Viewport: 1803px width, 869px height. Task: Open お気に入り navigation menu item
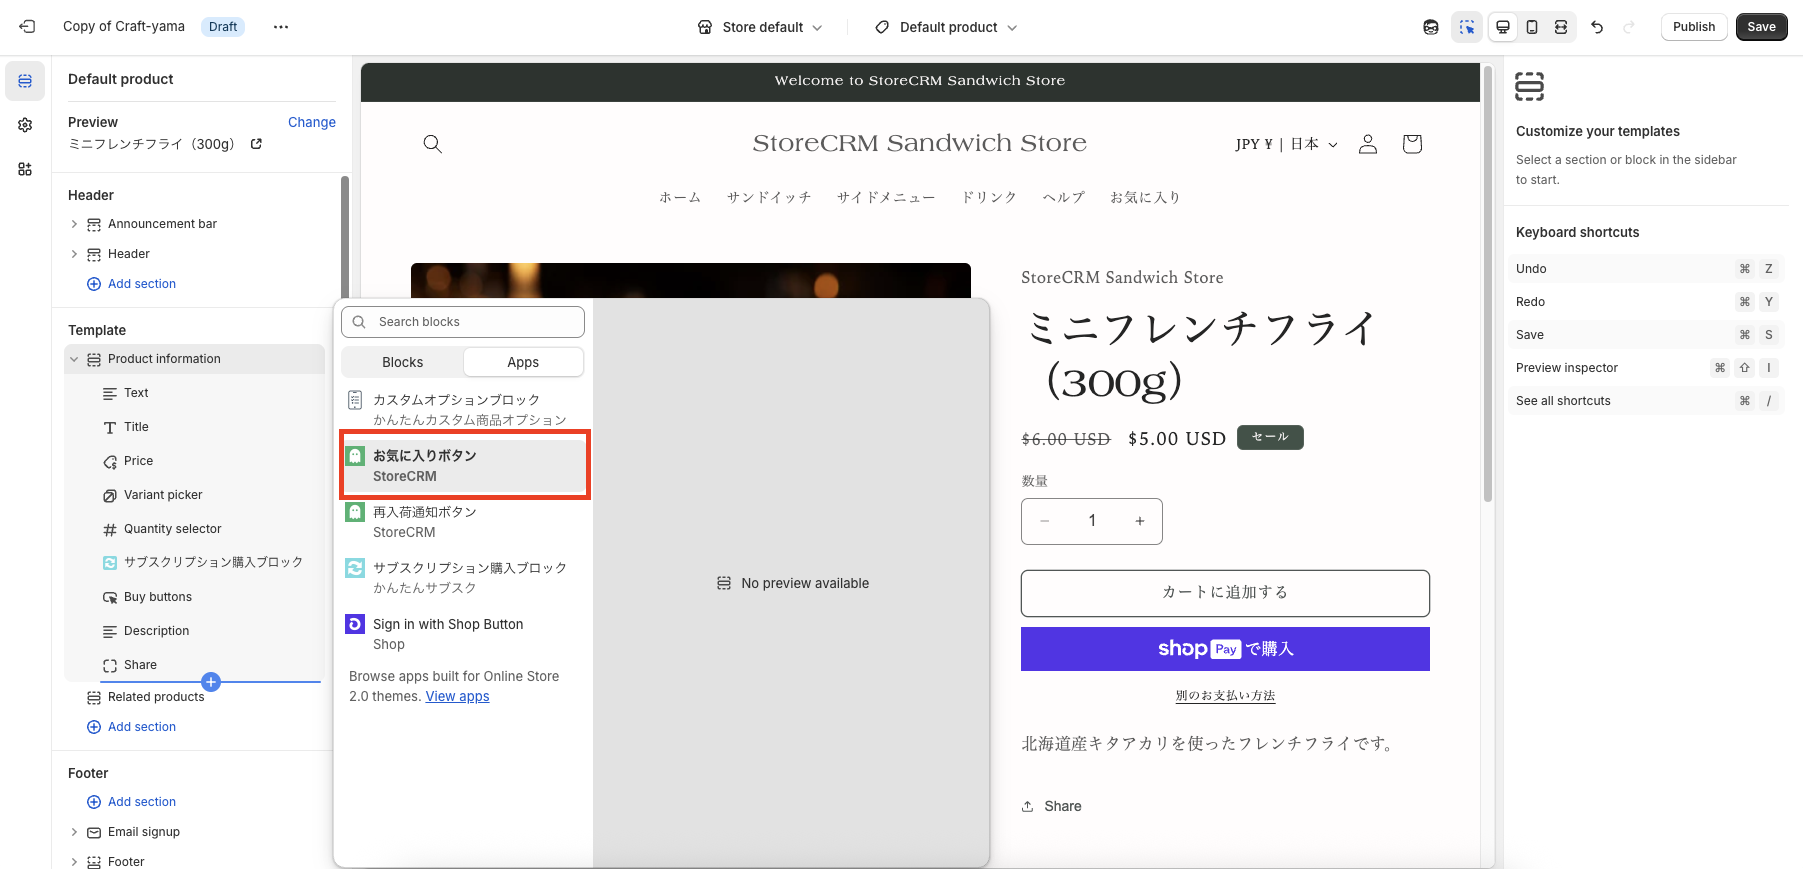tap(1145, 198)
